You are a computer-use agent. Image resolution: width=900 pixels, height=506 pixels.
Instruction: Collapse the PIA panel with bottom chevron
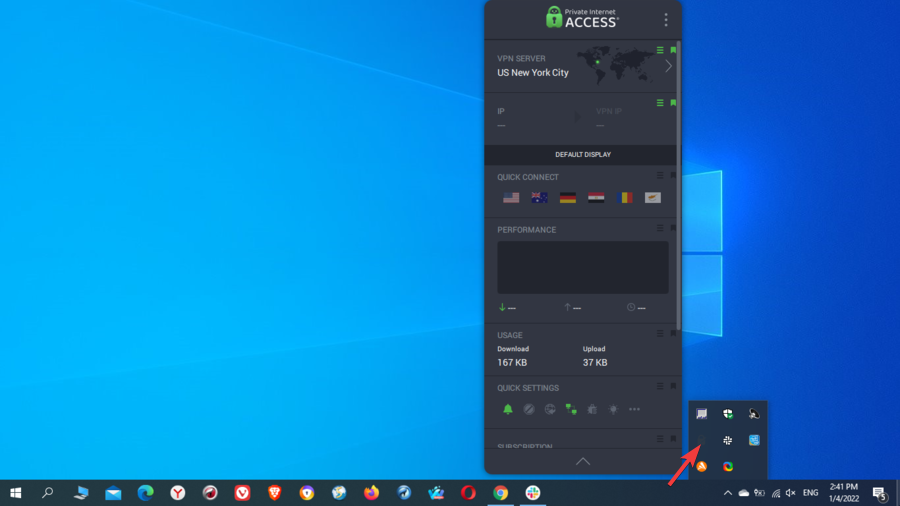click(x=583, y=461)
